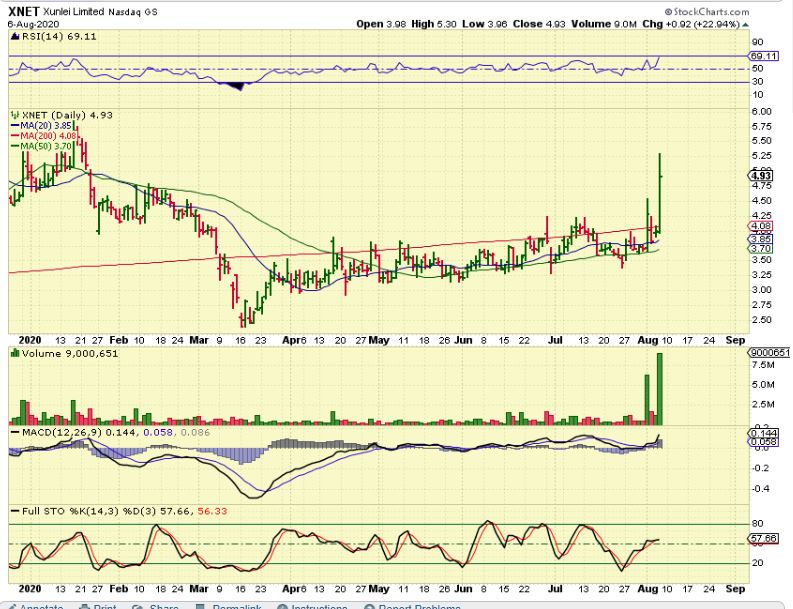This screenshot has width=793, height=609.
Task: Open the Print link below chart
Action: tap(98, 605)
